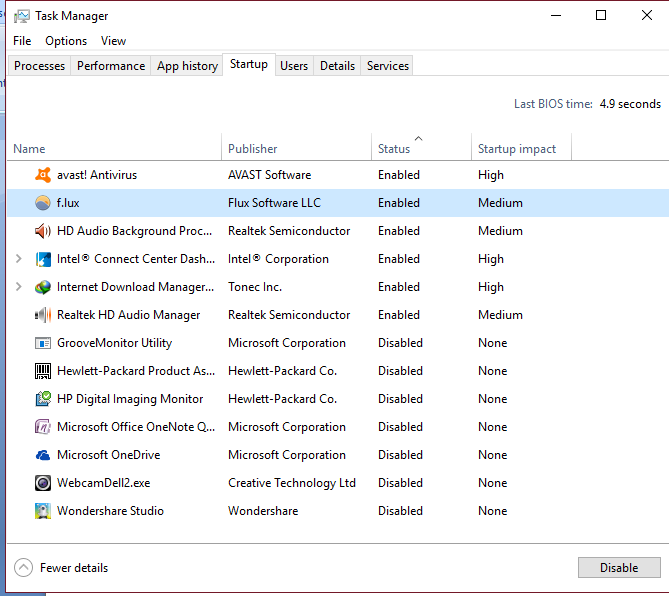This screenshot has width=669, height=596.
Task: Click the Wondershare Studio icon
Action: [43, 511]
